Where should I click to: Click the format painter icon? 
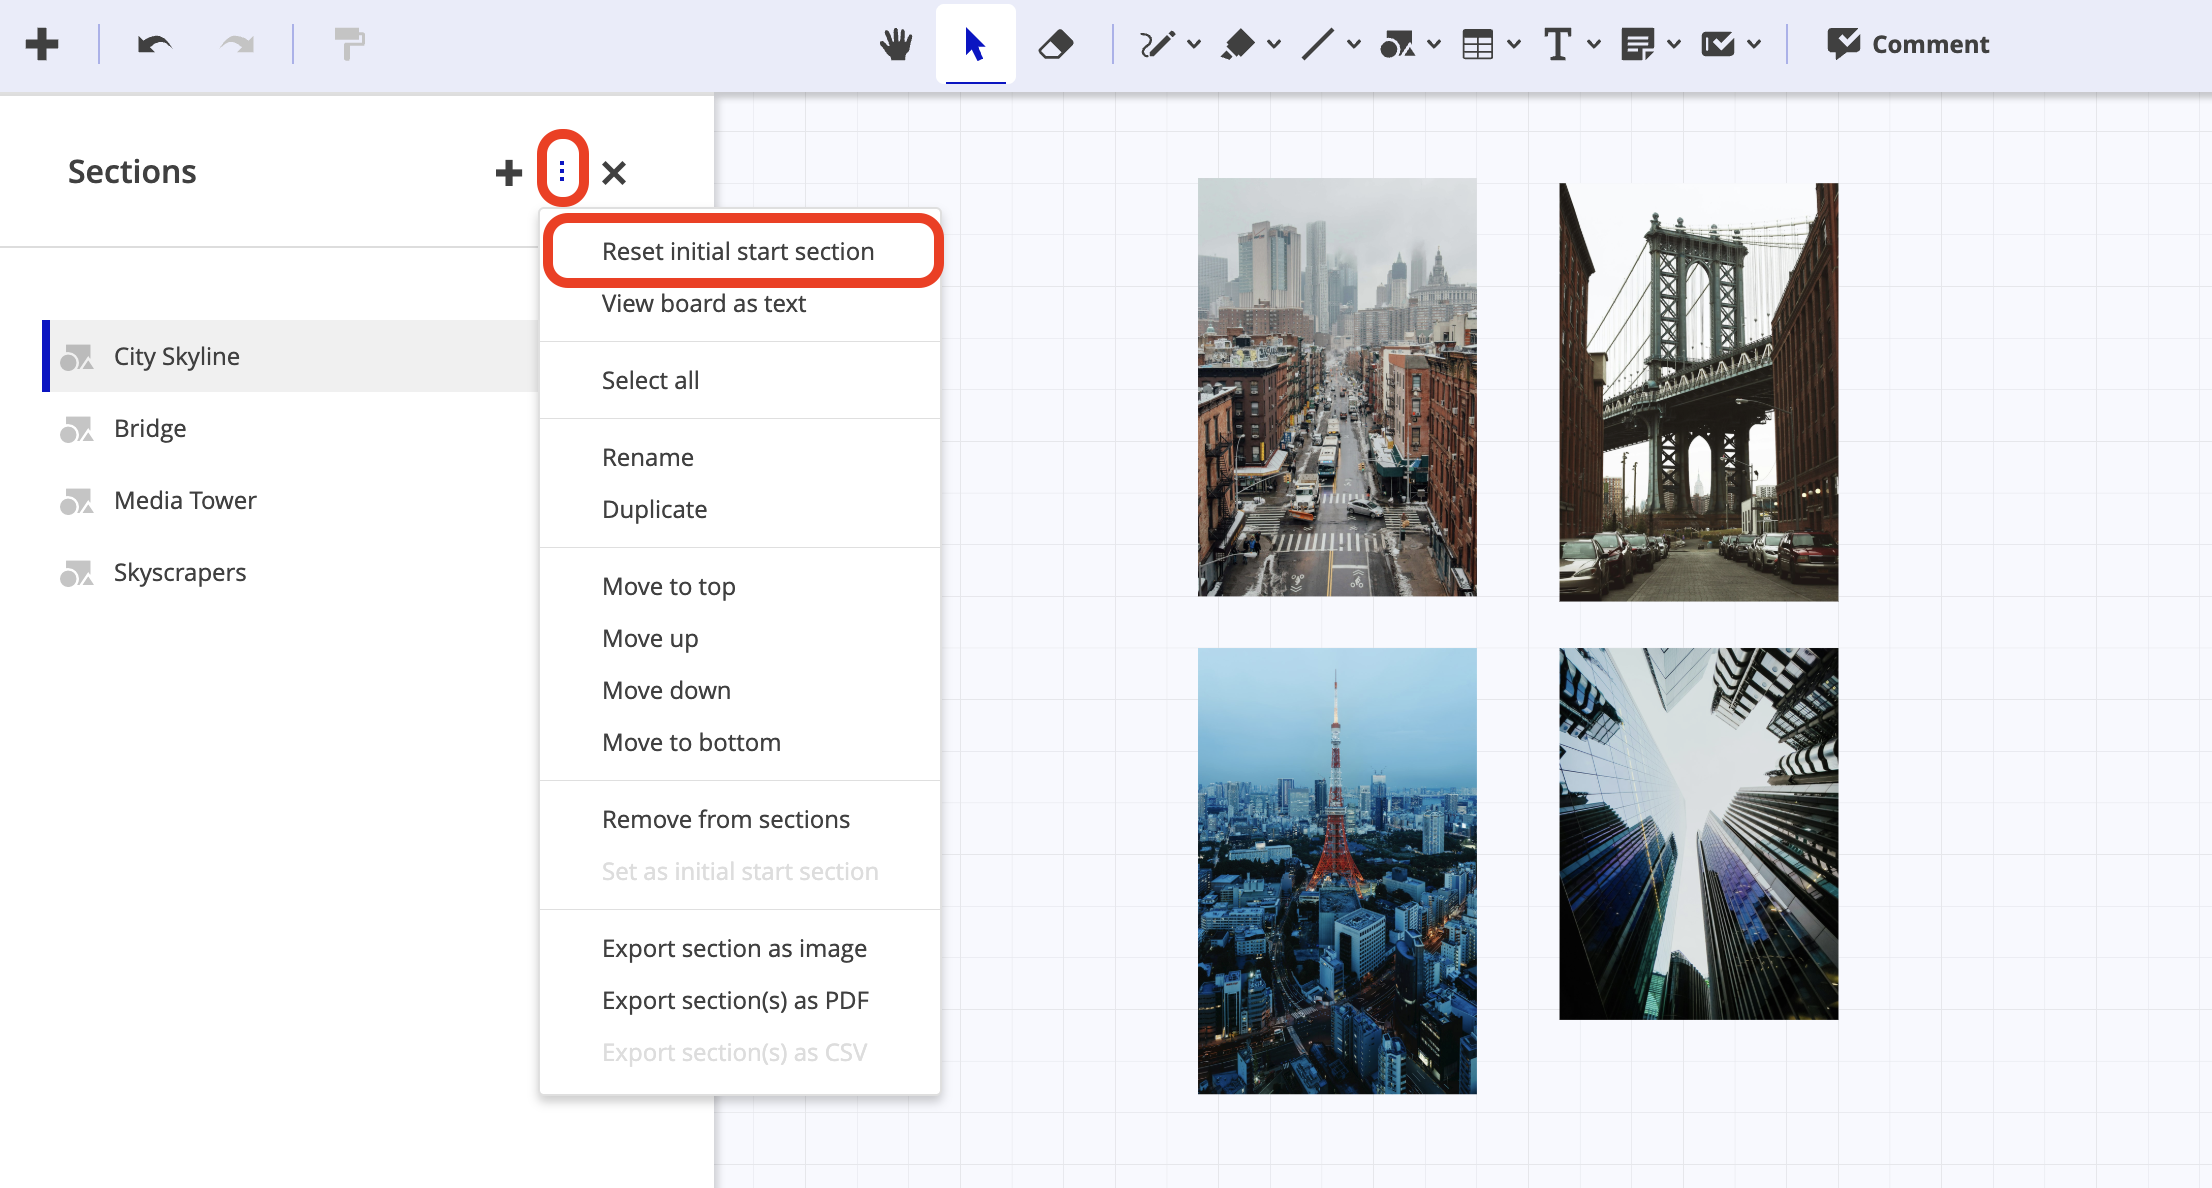click(348, 44)
